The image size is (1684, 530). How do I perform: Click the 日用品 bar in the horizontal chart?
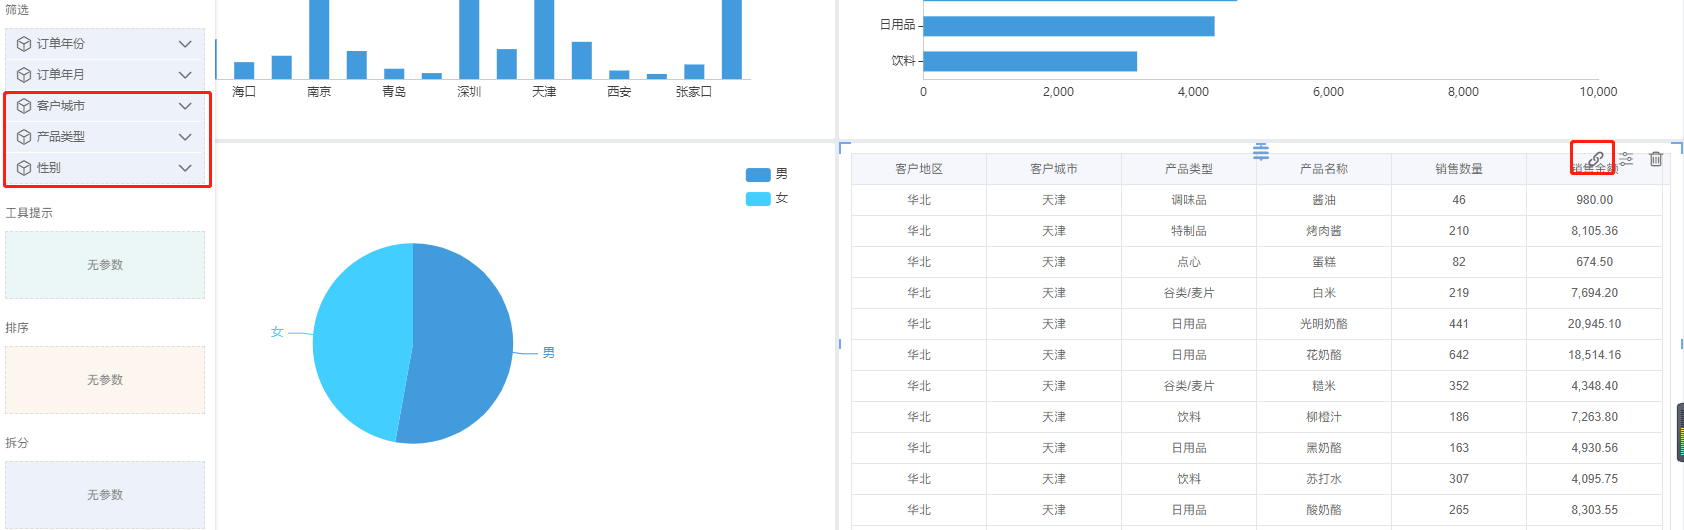(x=1068, y=26)
